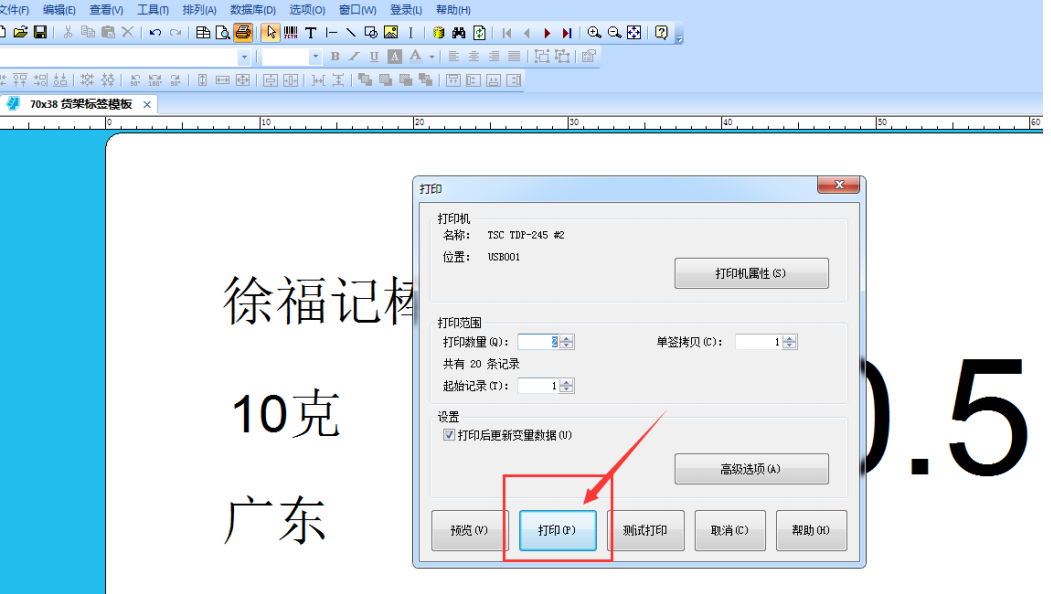
Task: Select justified text alignment
Action: (514, 56)
